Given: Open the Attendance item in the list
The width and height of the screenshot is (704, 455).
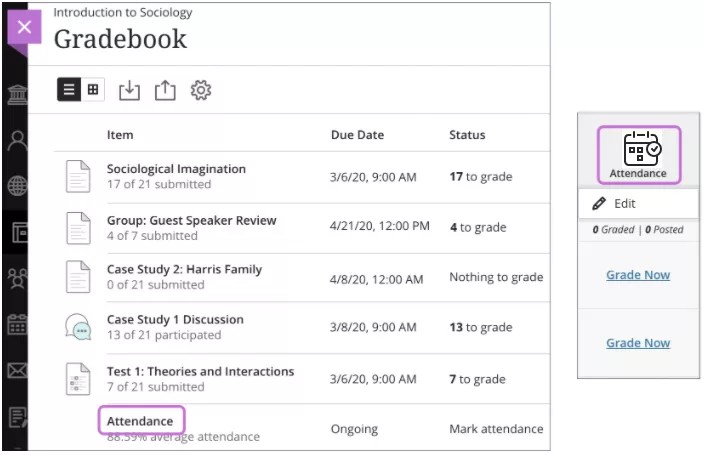Looking at the screenshot, I should (x=141, y=420).
